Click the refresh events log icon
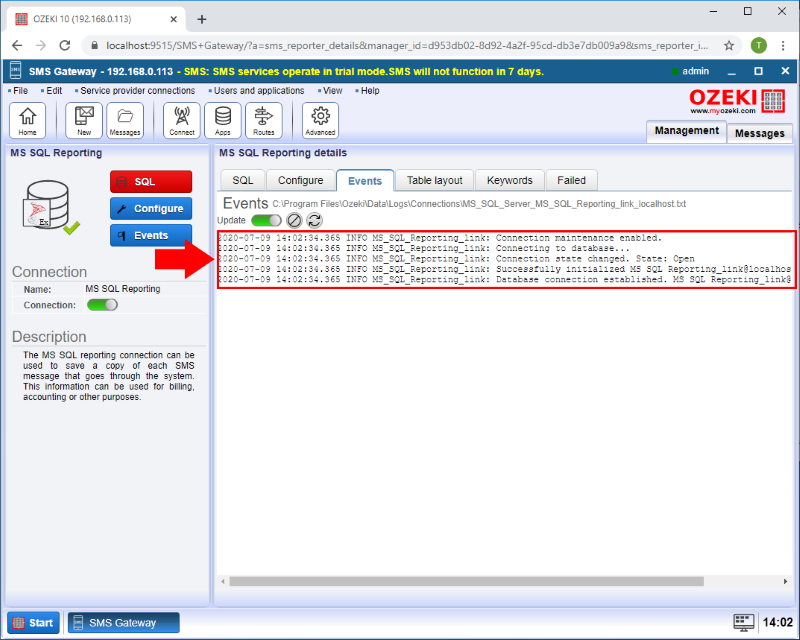Screen dimensions: 800x640 point(314,220)
